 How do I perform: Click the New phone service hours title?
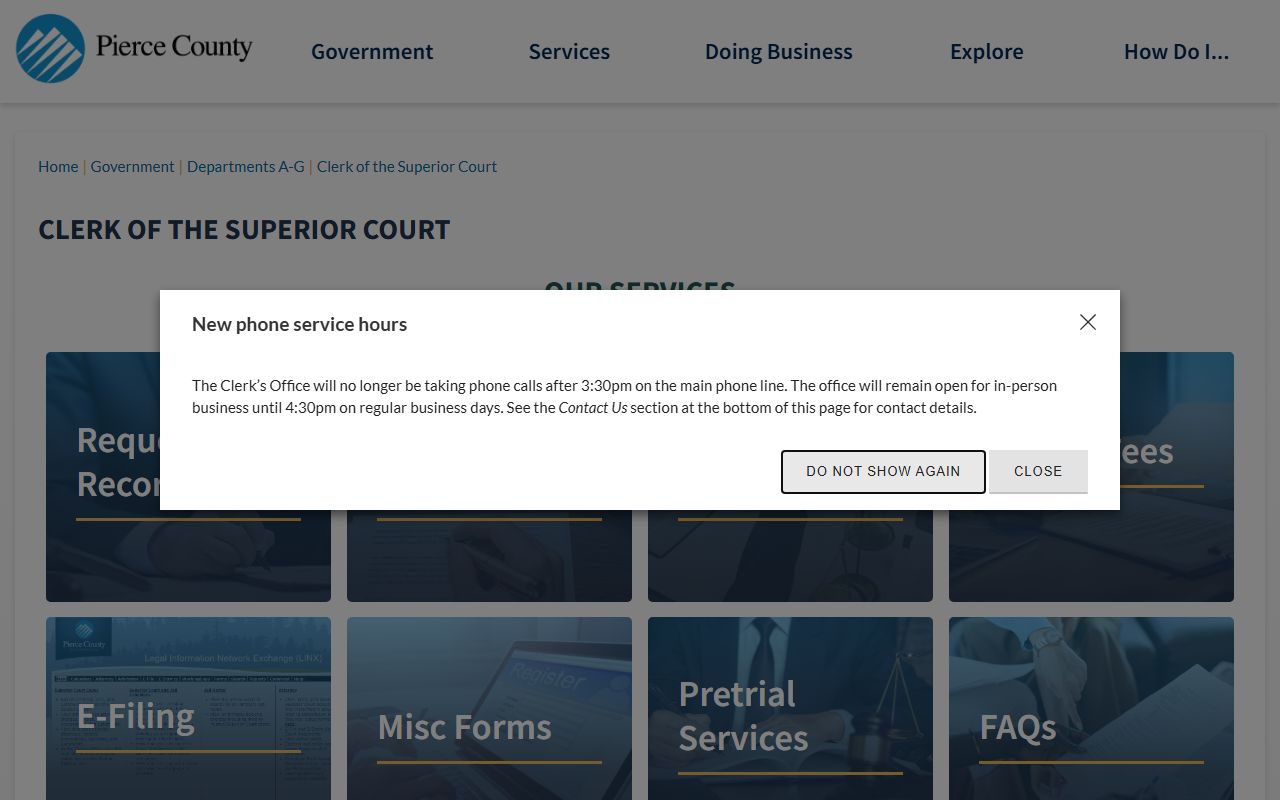click(x=300, y=324)
